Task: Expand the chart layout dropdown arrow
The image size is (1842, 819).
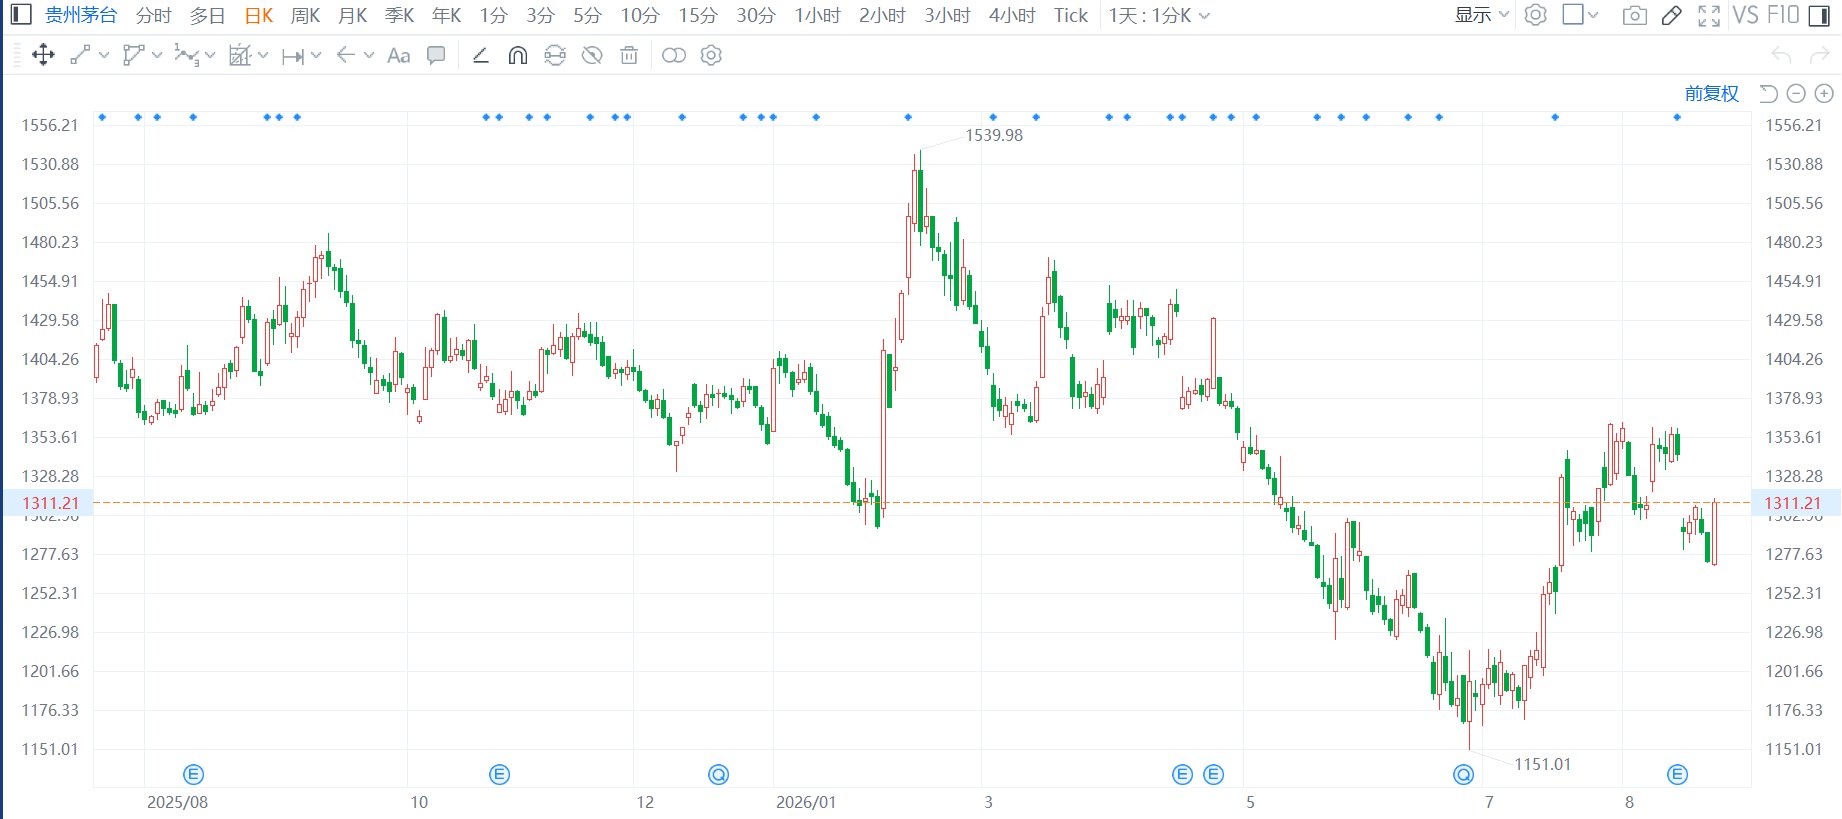Action: [x=1593, y=16]
